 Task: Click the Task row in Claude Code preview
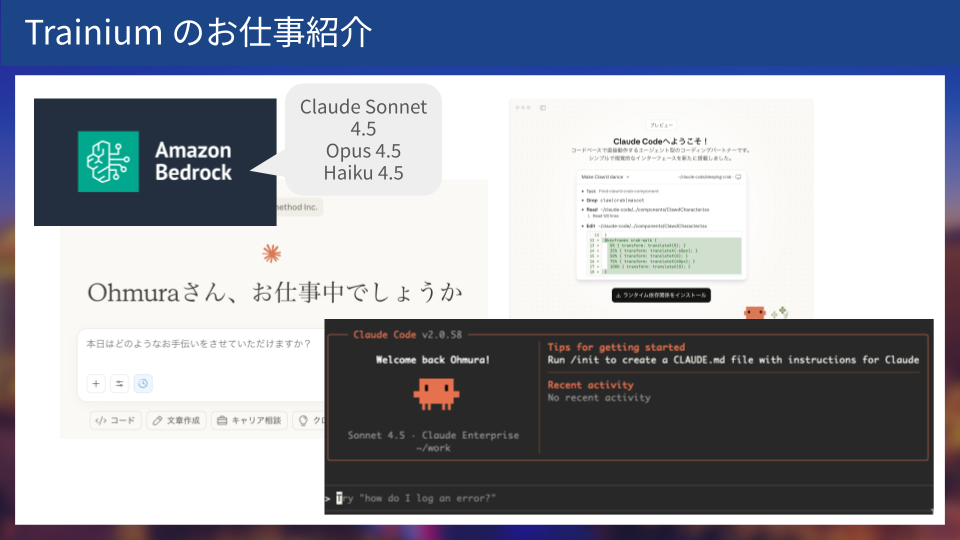620,191
